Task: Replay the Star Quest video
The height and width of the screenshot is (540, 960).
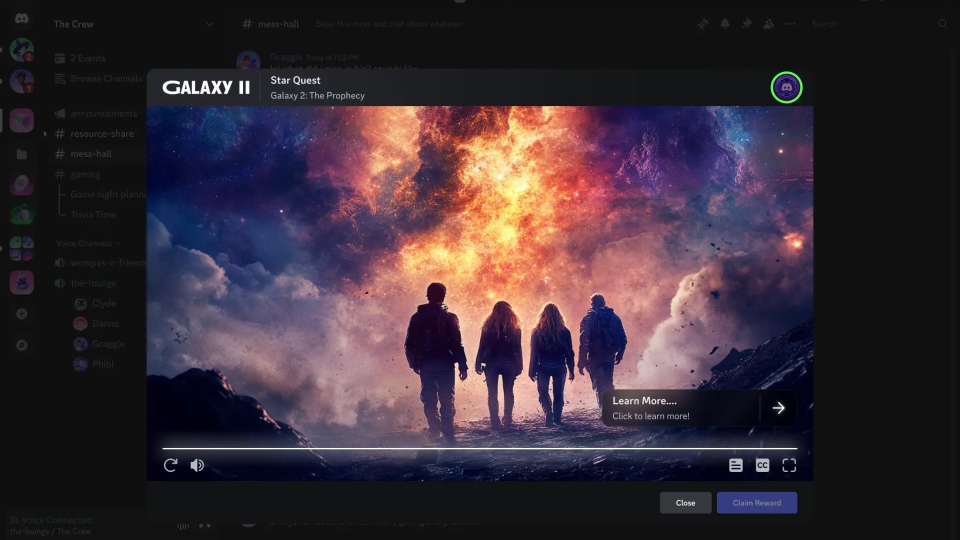Action: (x=171, y=465)
